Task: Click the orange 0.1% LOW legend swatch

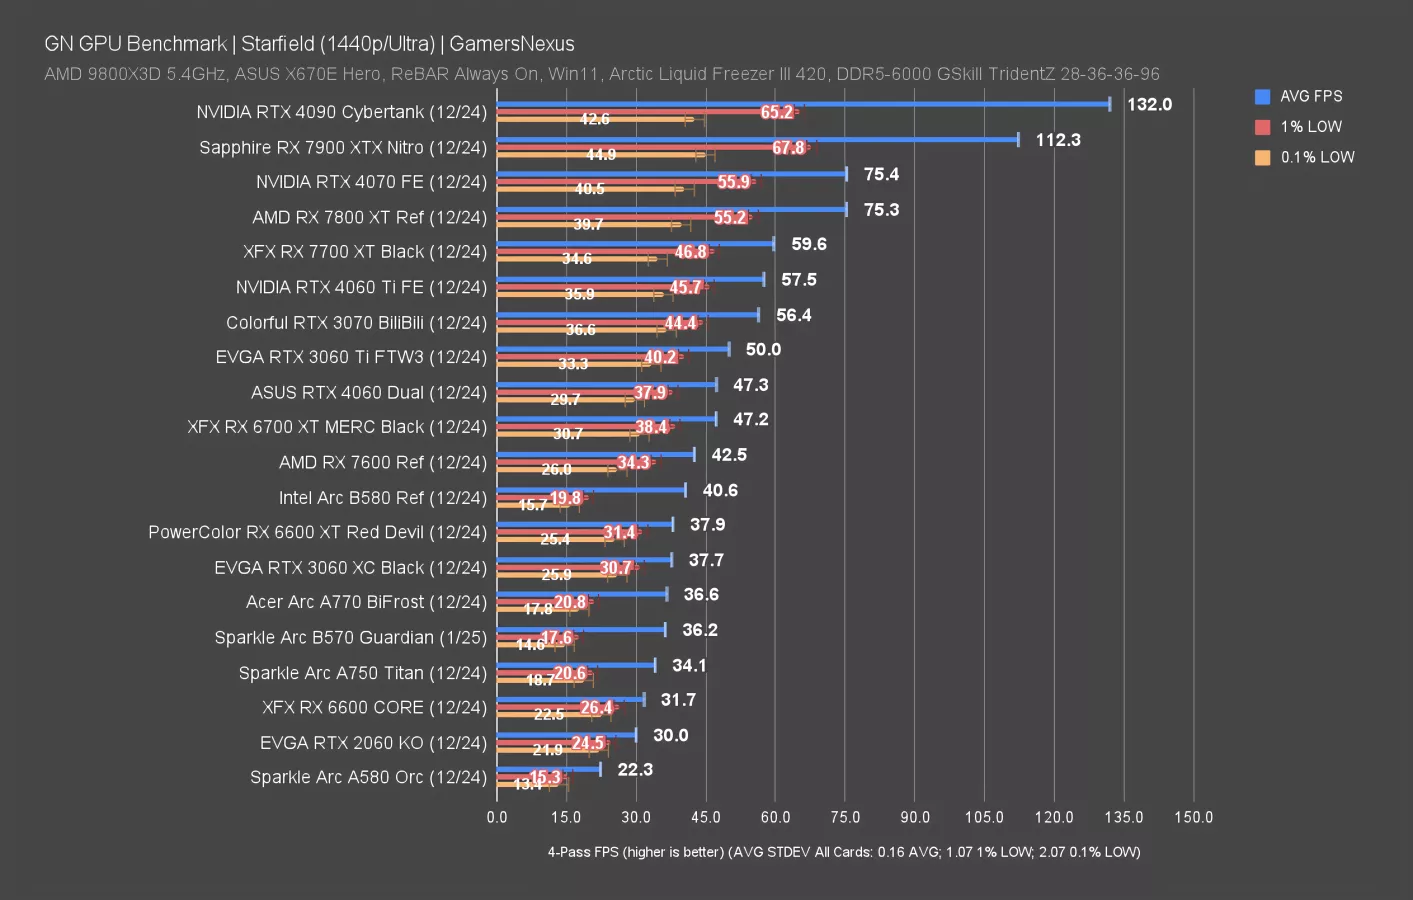Action: [x=1262, y=157]
